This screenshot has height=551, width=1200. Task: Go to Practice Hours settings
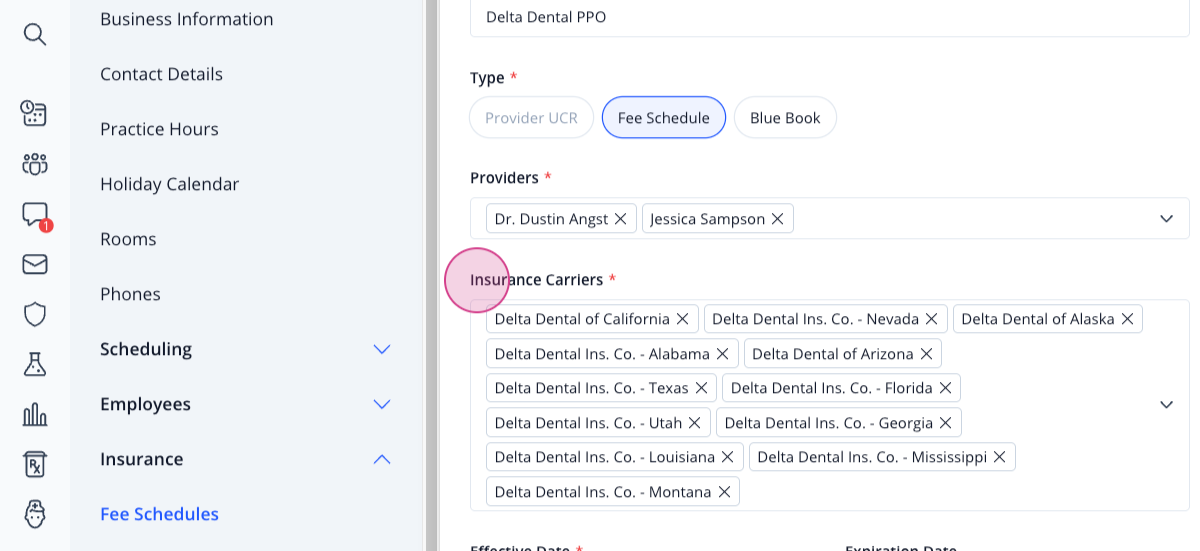pyautogui.click(x=159, y=129)
